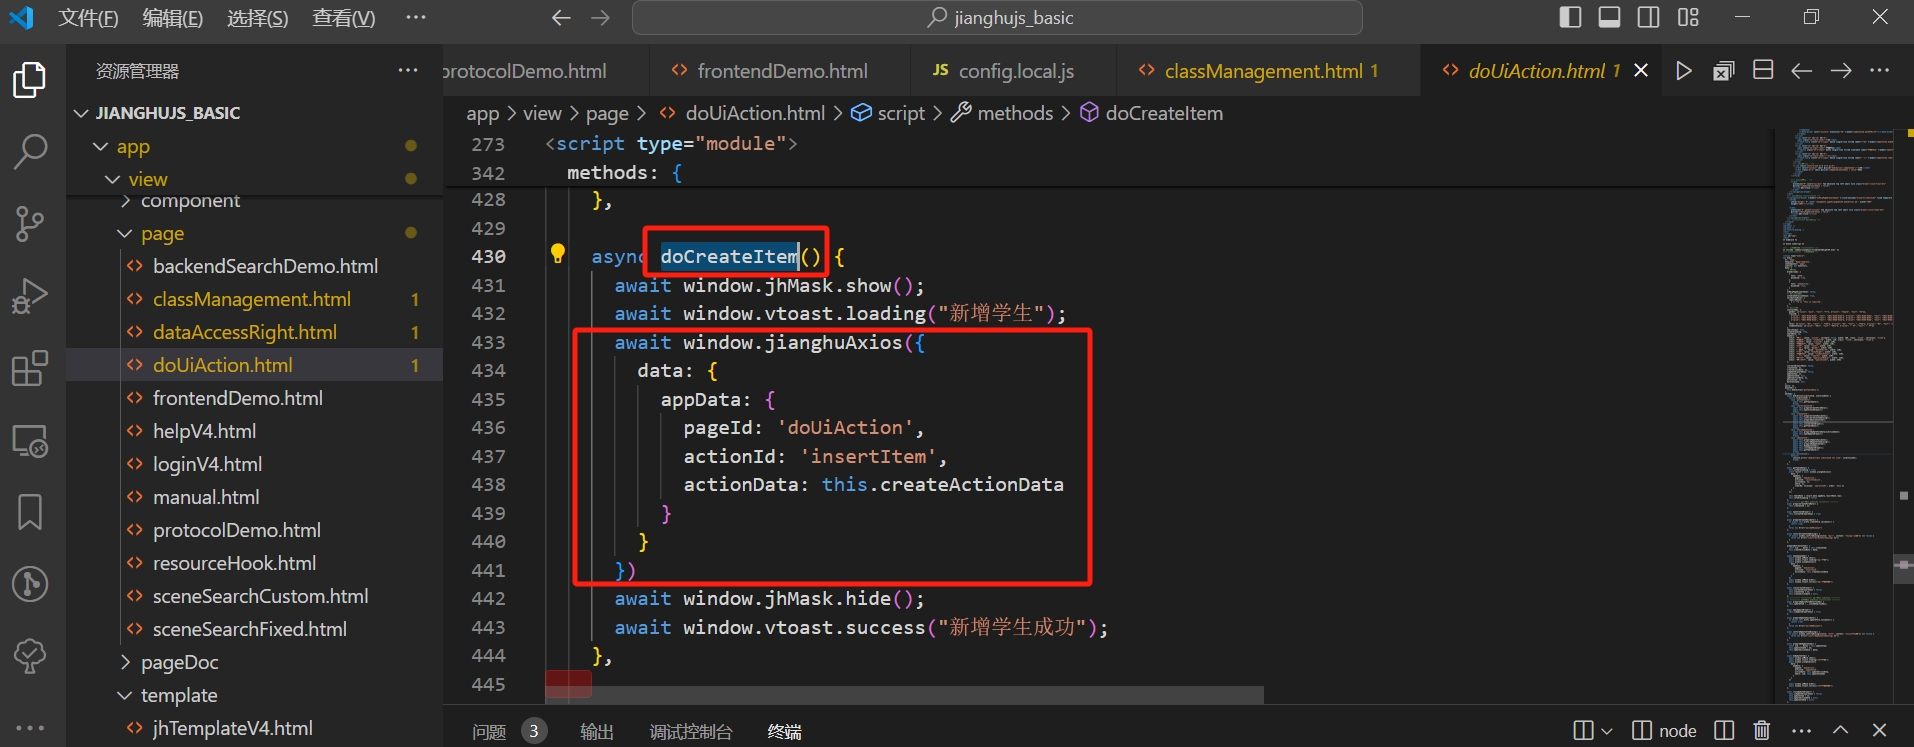This screenshot has height=747, width=1914.
Task: Navigate back arrow in title bar
Action: [561, 18]
